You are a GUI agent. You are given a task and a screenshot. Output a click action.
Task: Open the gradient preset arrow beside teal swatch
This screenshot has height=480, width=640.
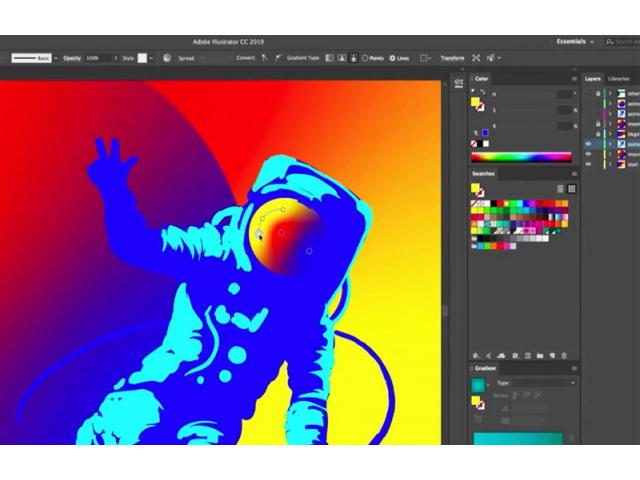tap(488, 385)
